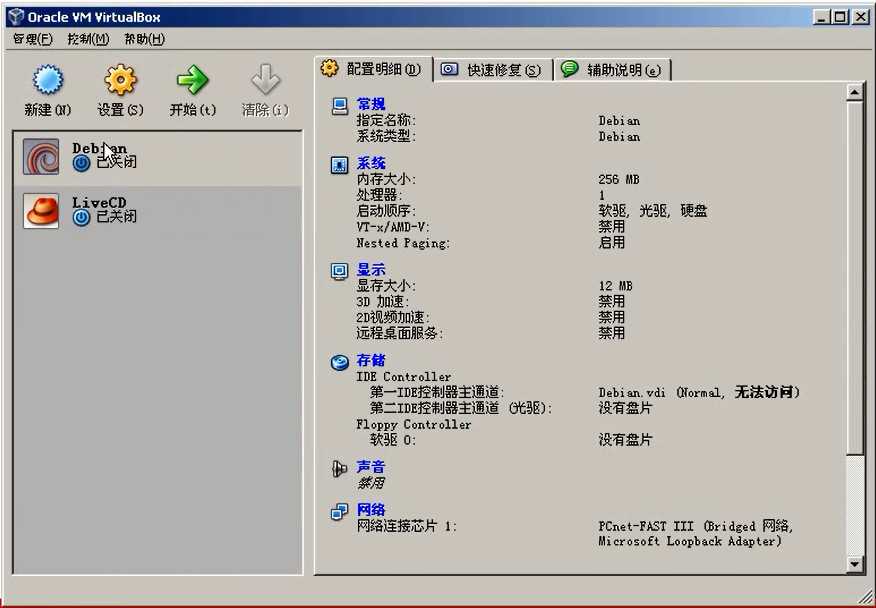Viewport: 876px width, 608px height.
Task: Click the 常规 (General) section icon
Action: pyautogui.click(x=339, y=106)
